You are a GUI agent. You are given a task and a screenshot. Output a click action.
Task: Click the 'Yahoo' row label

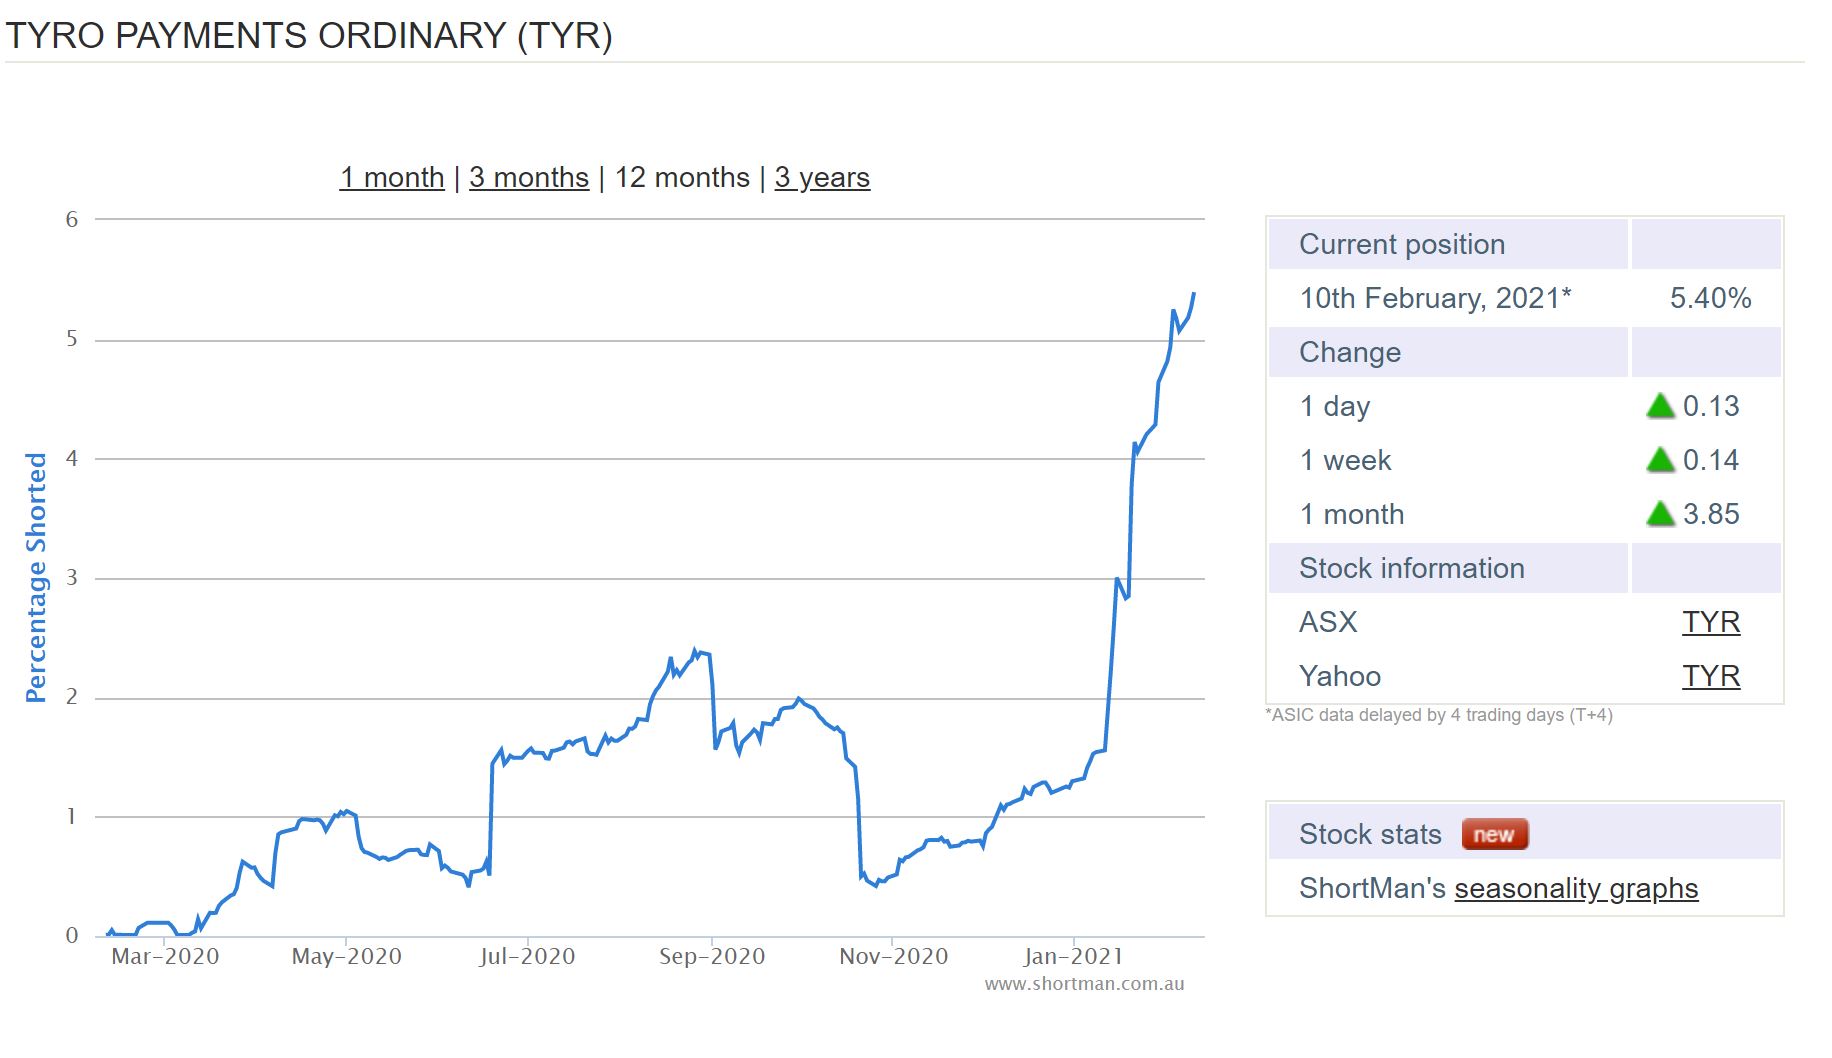[1340, 676]
